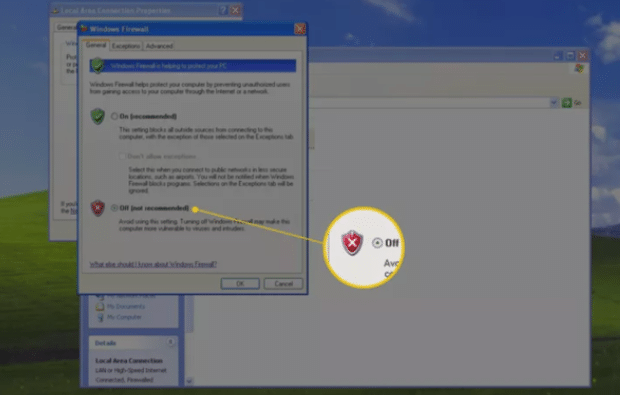Screen dimensions: 620x395
Task: Select the General tab in Windows Firewall
Action: pyautogui.click(x=96, y=45)
